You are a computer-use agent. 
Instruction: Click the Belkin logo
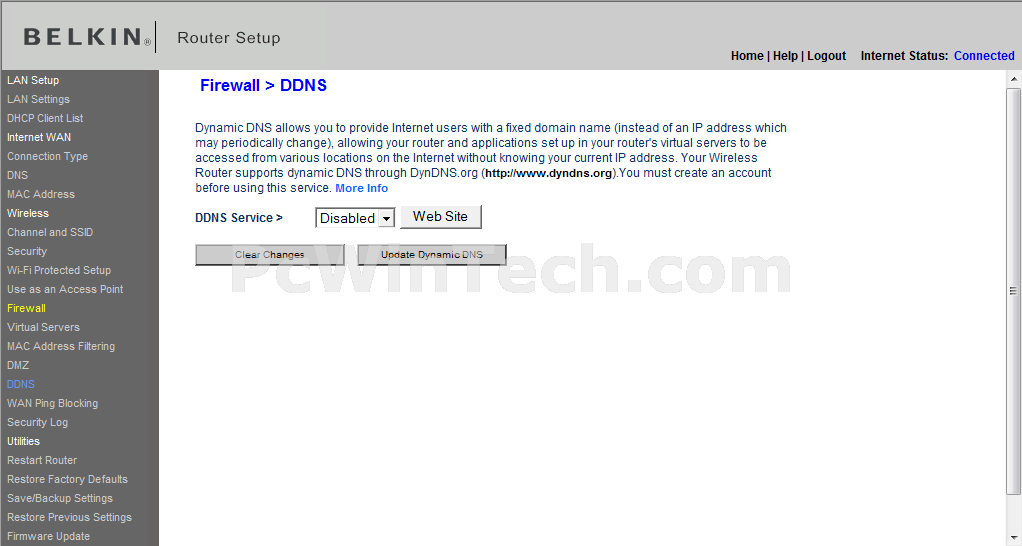point(87,37)
